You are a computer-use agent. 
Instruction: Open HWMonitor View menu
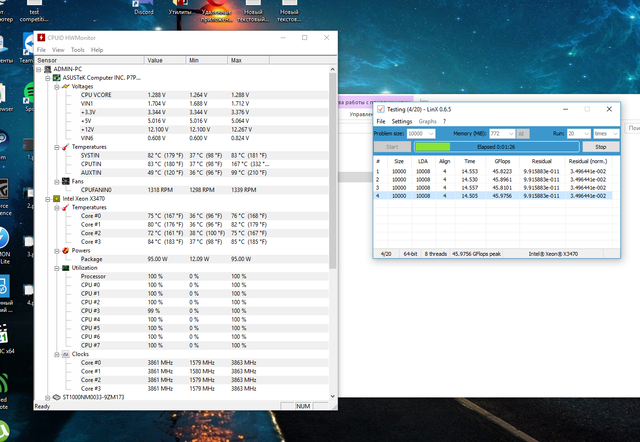[58, 50]
